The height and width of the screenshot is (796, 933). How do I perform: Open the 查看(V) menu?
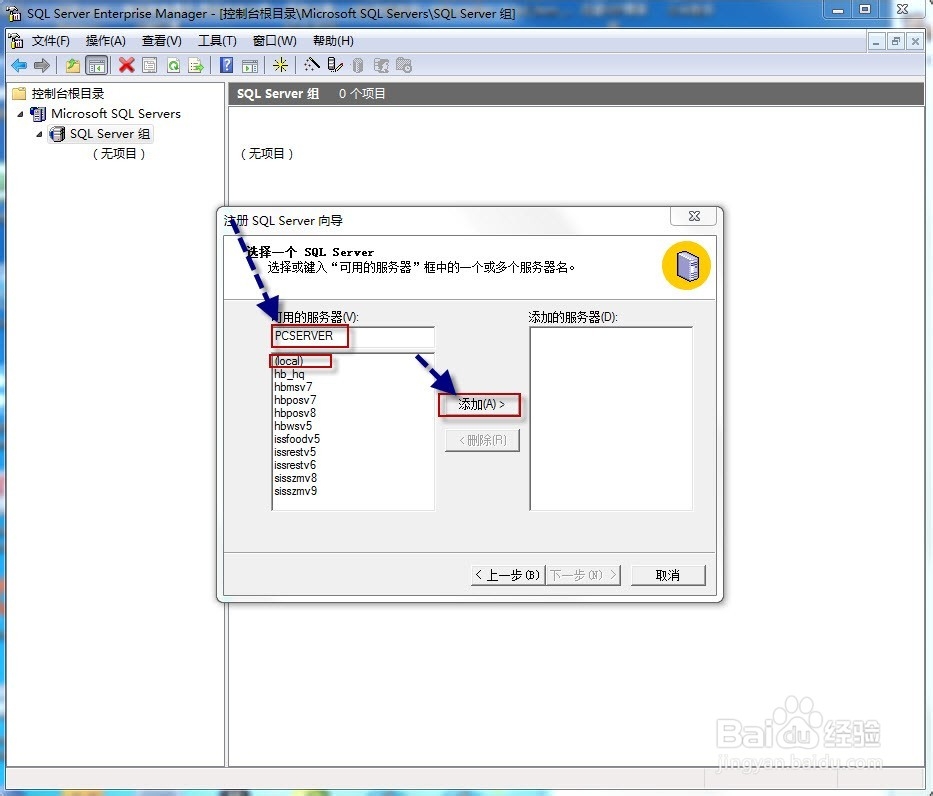(161, 40)
